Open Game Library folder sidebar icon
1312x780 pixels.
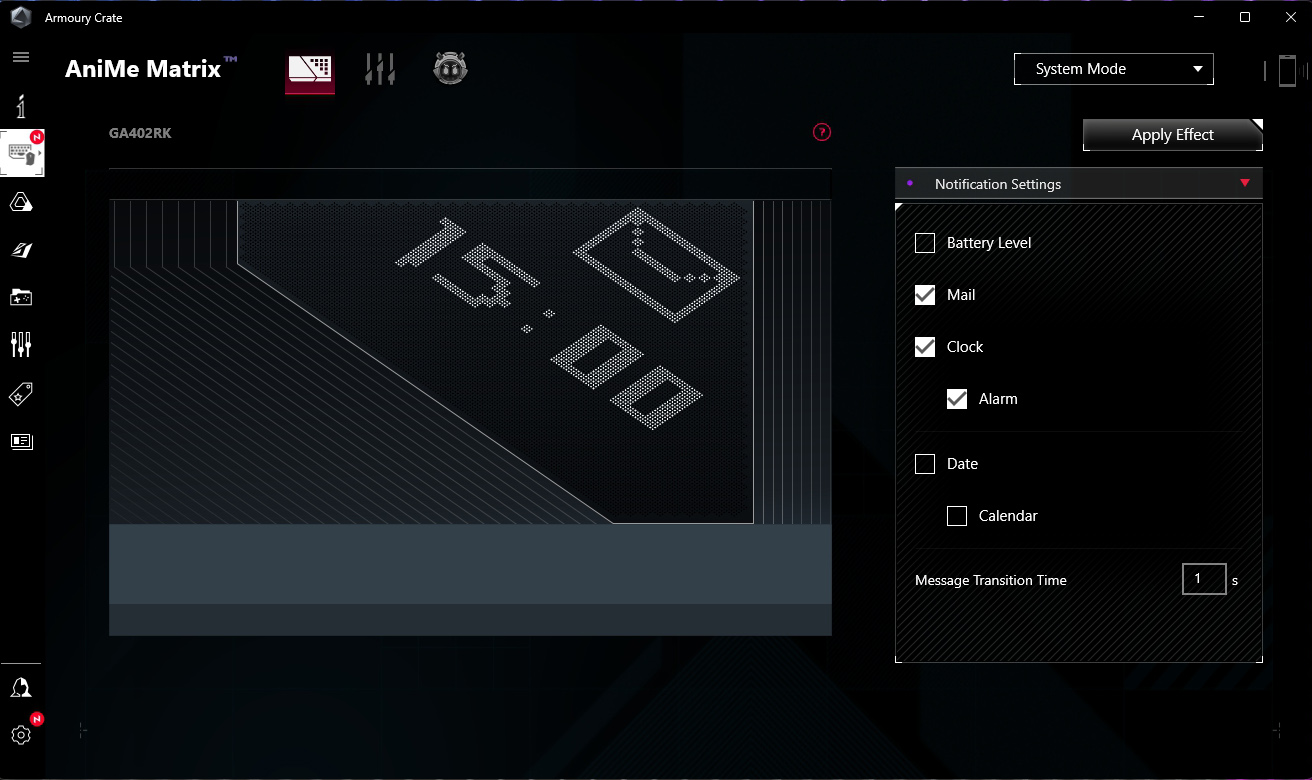[21, 297]
